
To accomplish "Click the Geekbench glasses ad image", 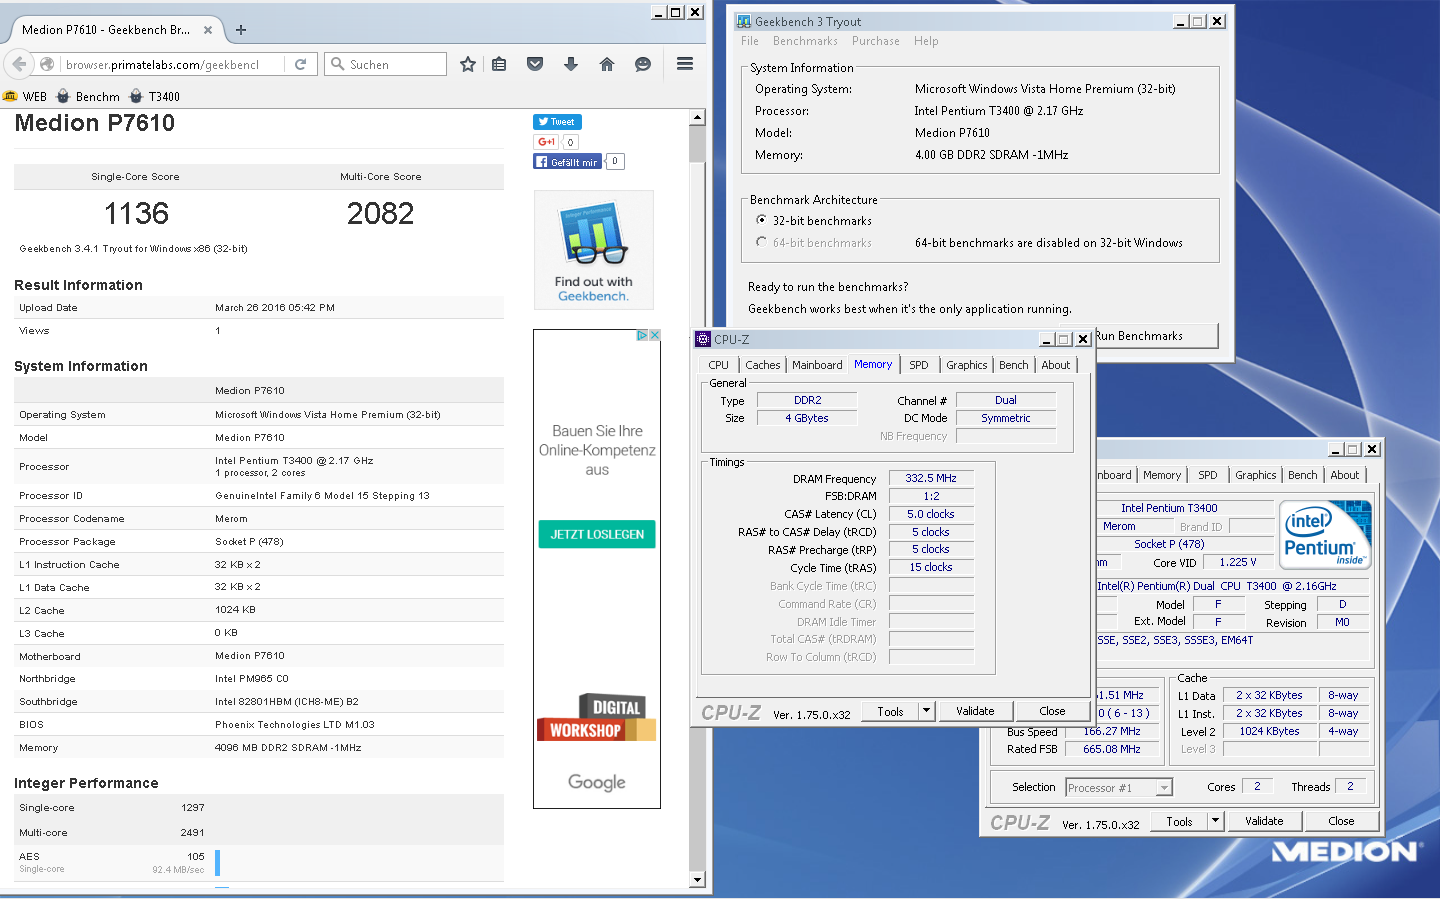I will (594, 250).
